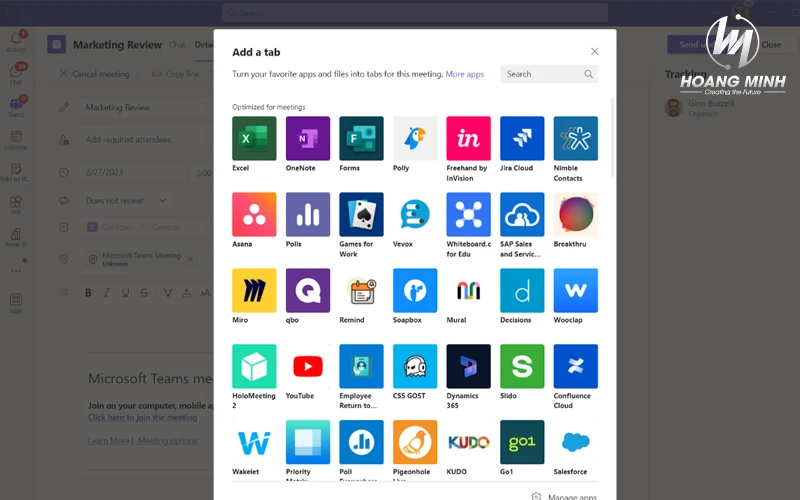Click the search magnifier in dialog
This screenshot has height=500, width=800.
pyautogui.click(x=588, y=74)
